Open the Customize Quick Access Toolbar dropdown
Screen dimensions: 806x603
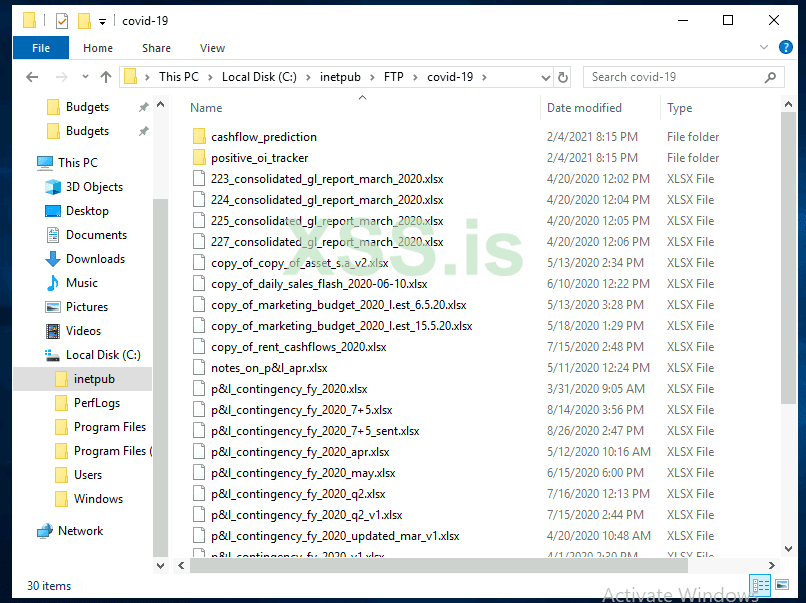pos(102,22)
